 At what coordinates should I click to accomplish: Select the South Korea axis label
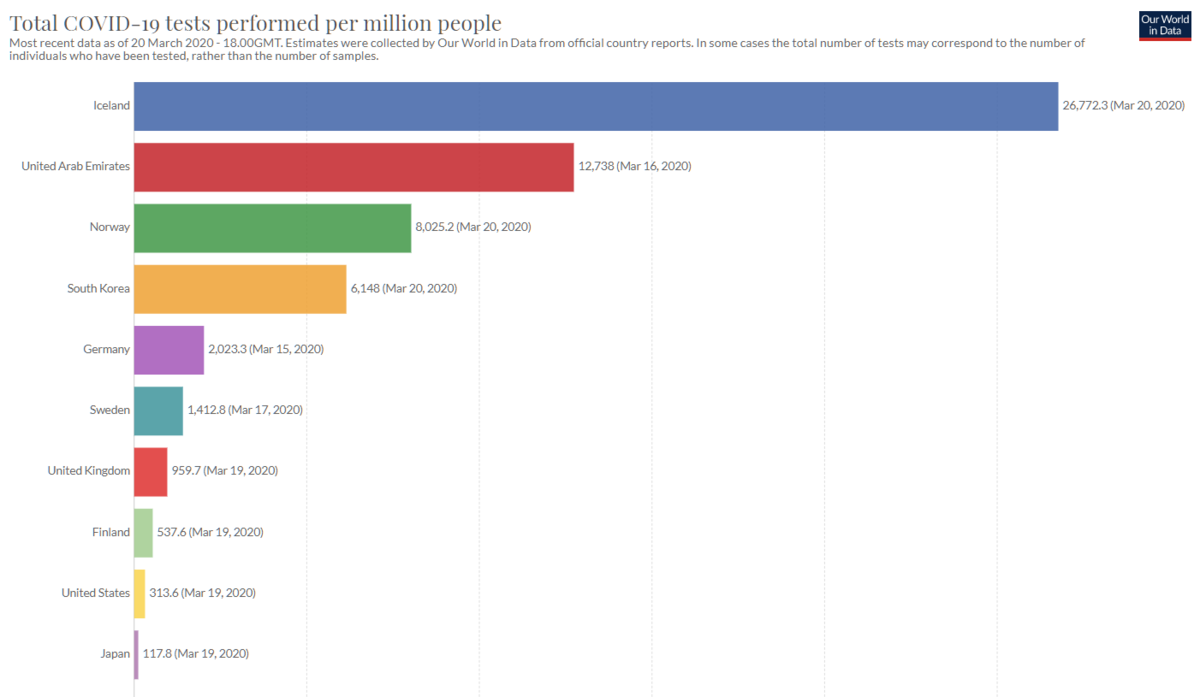[98, 289]
